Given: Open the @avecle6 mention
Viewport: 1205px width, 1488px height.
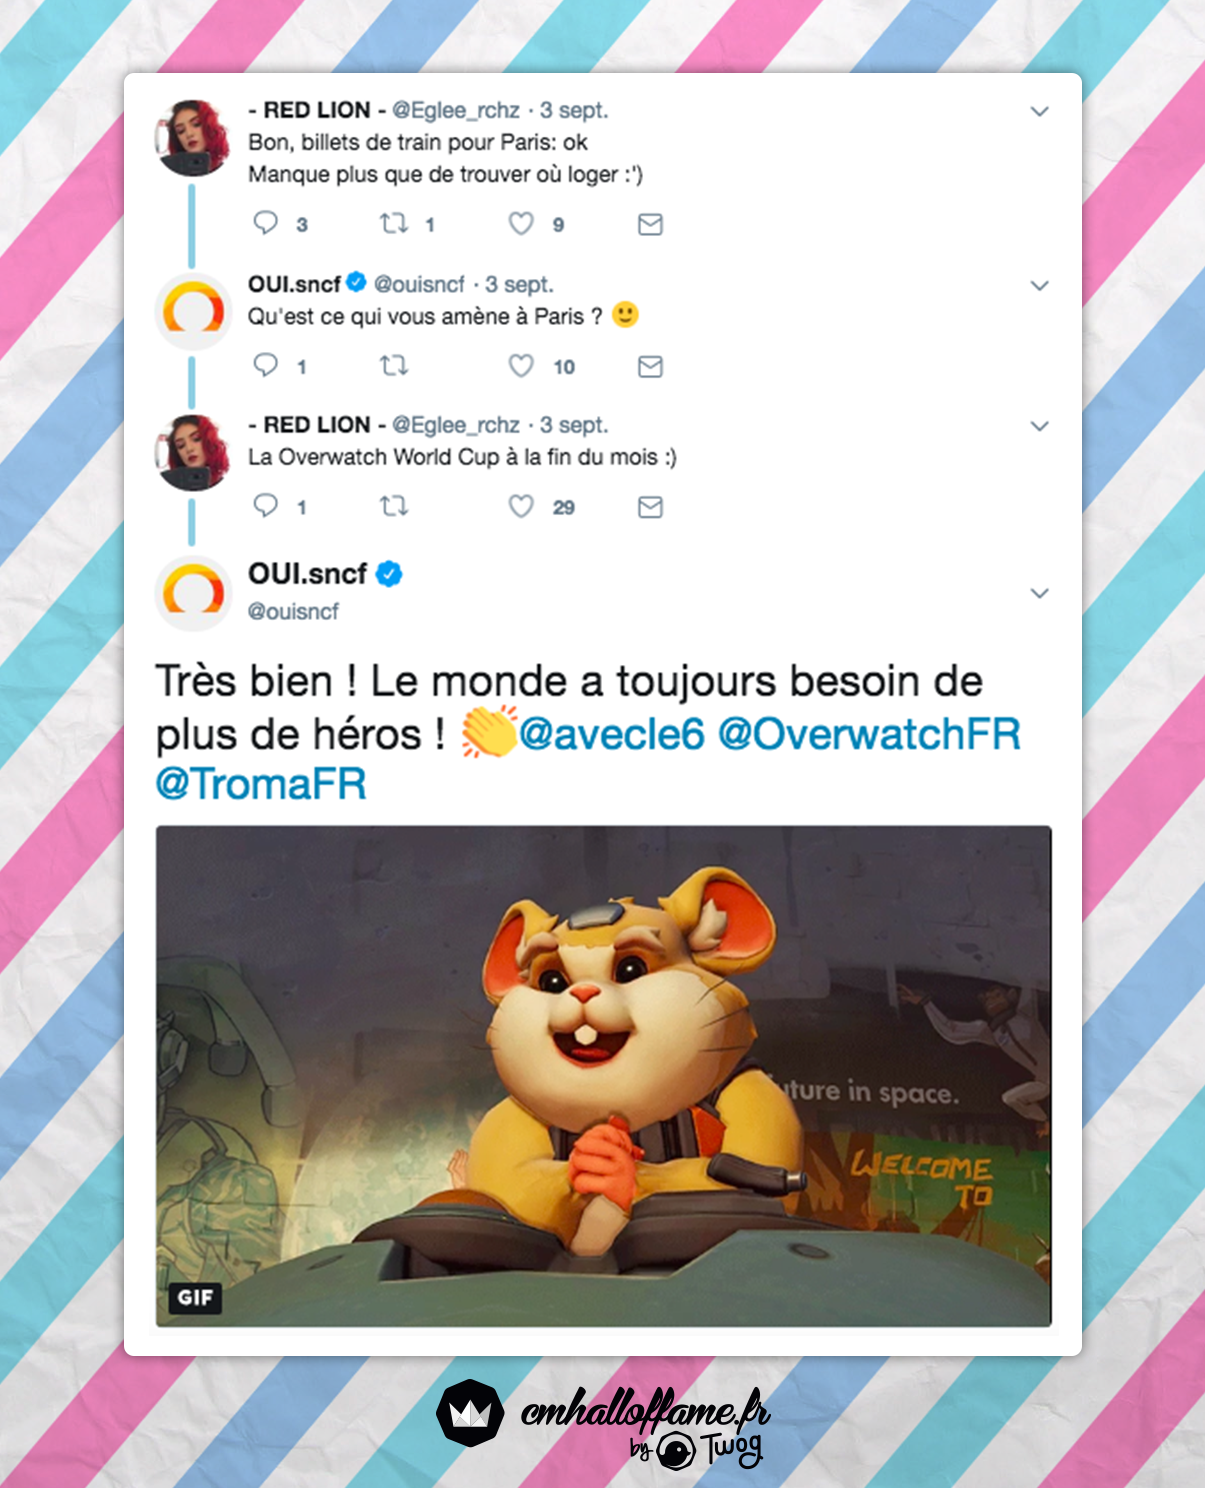Looking at the screenshot, I should (612, 734).
